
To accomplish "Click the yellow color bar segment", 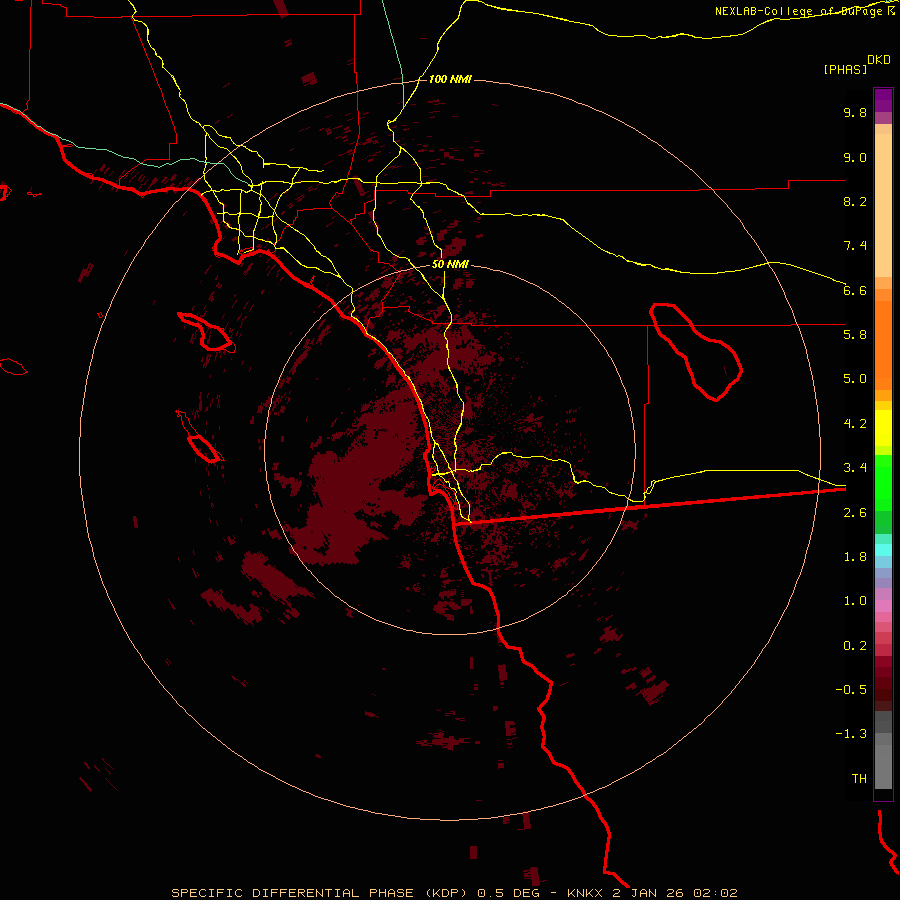I will (883, 428).
